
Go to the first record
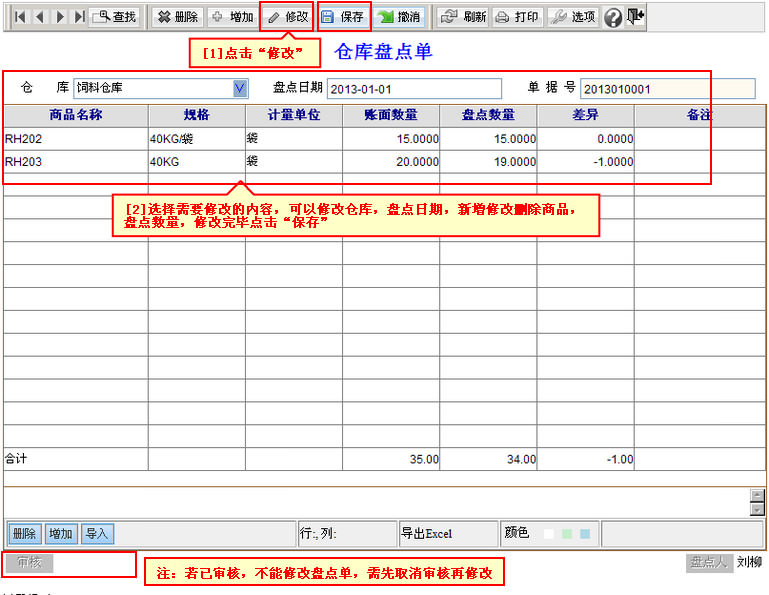click(x=19, y=17)
